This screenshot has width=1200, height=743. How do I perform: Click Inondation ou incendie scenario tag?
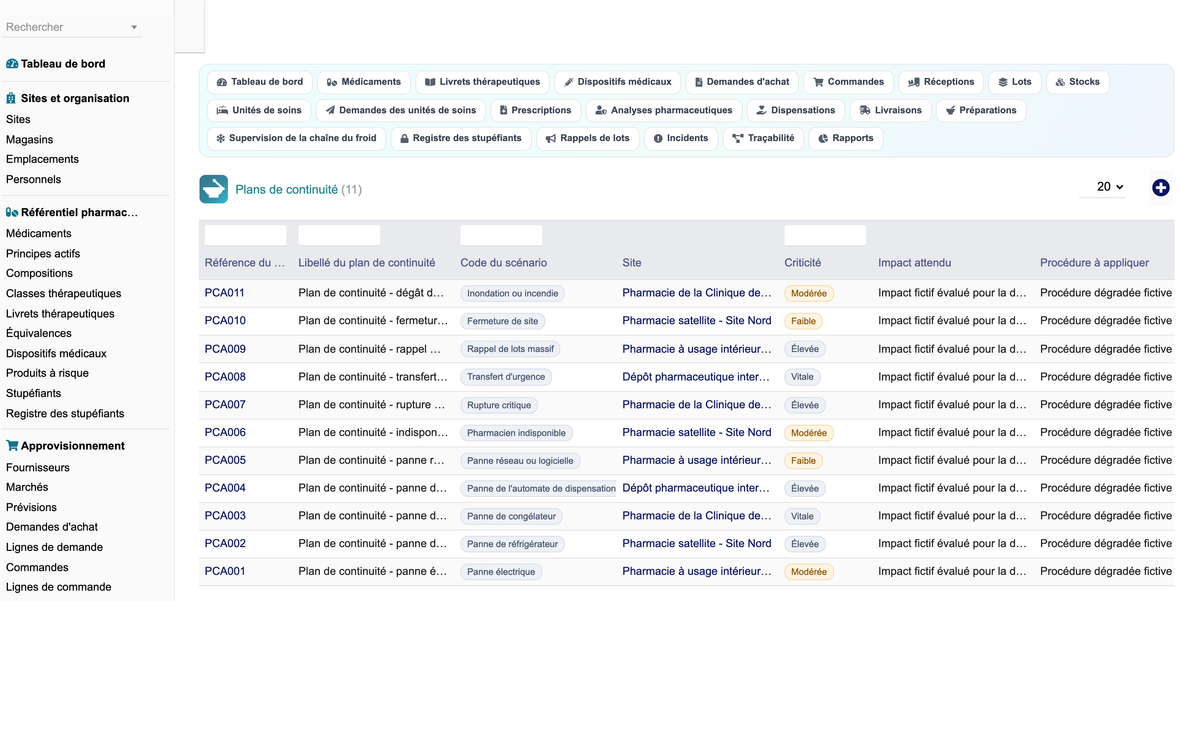(x=513, y=294)
